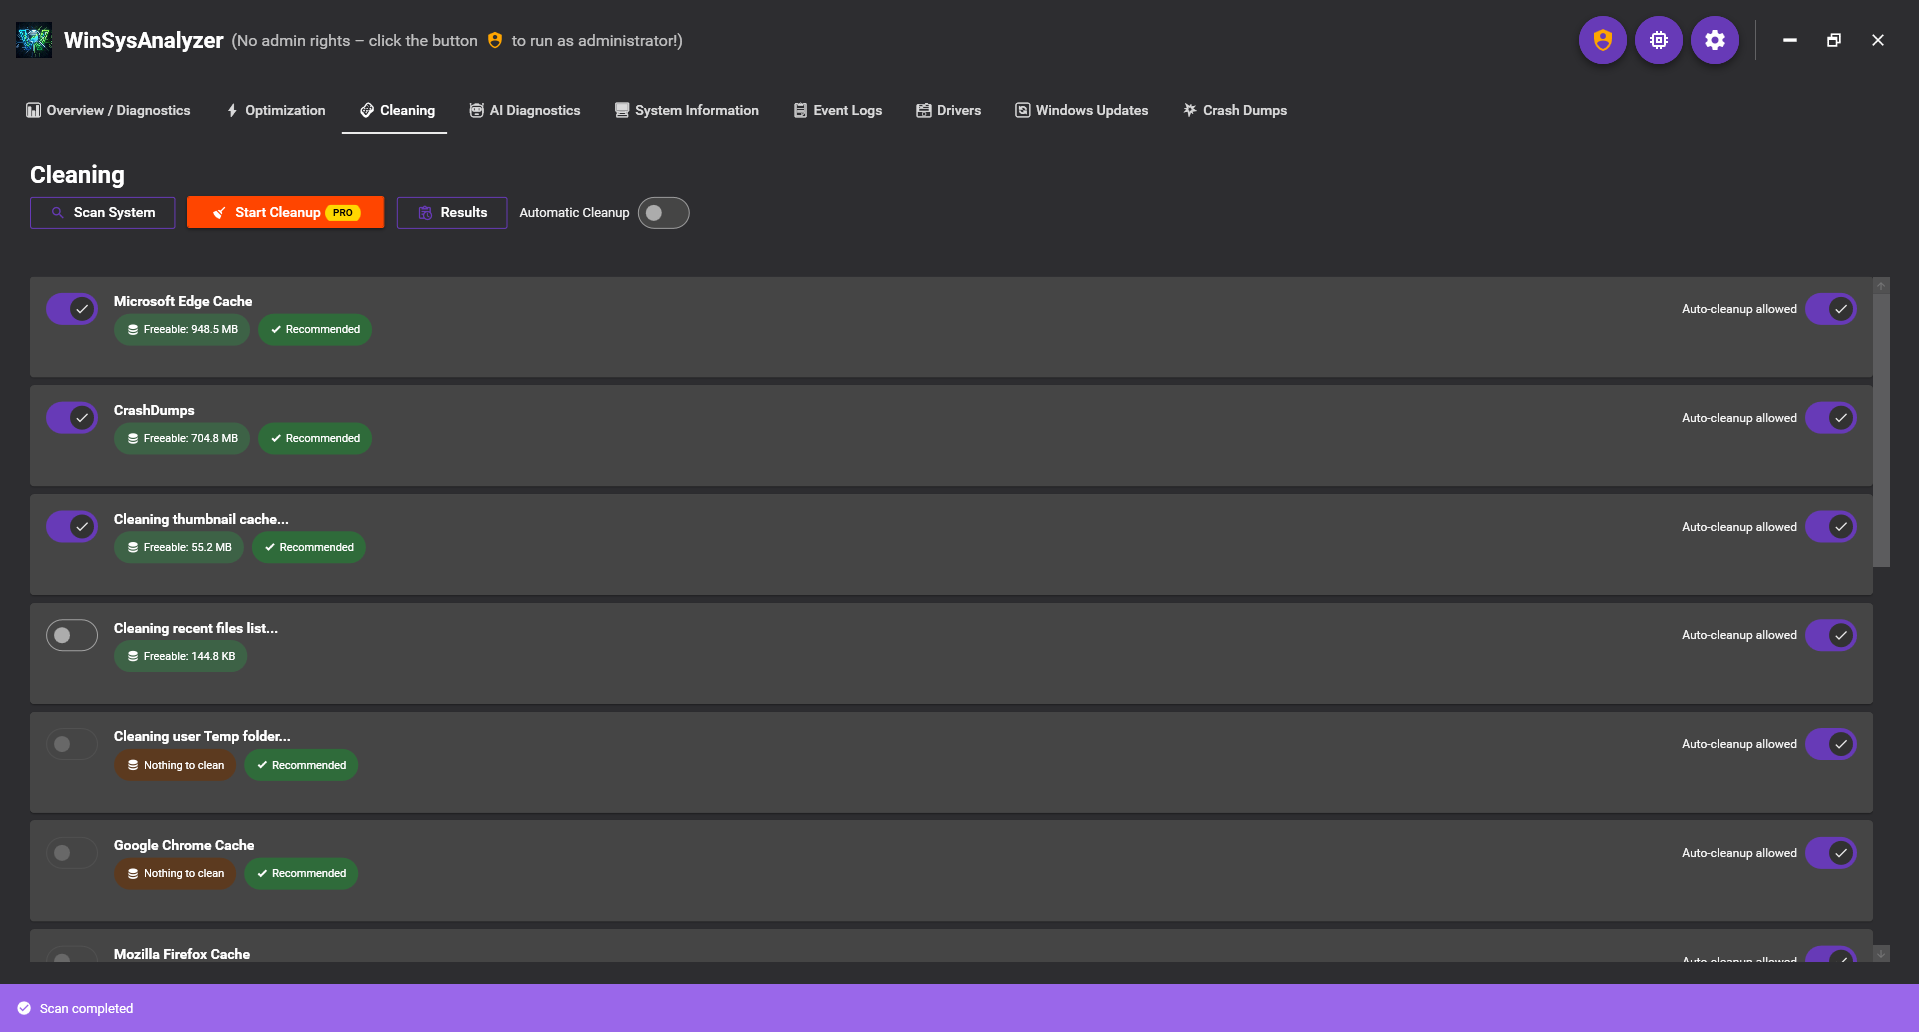View the Crash Dumps tab

pyautogui.click(x=1235, y=110)
